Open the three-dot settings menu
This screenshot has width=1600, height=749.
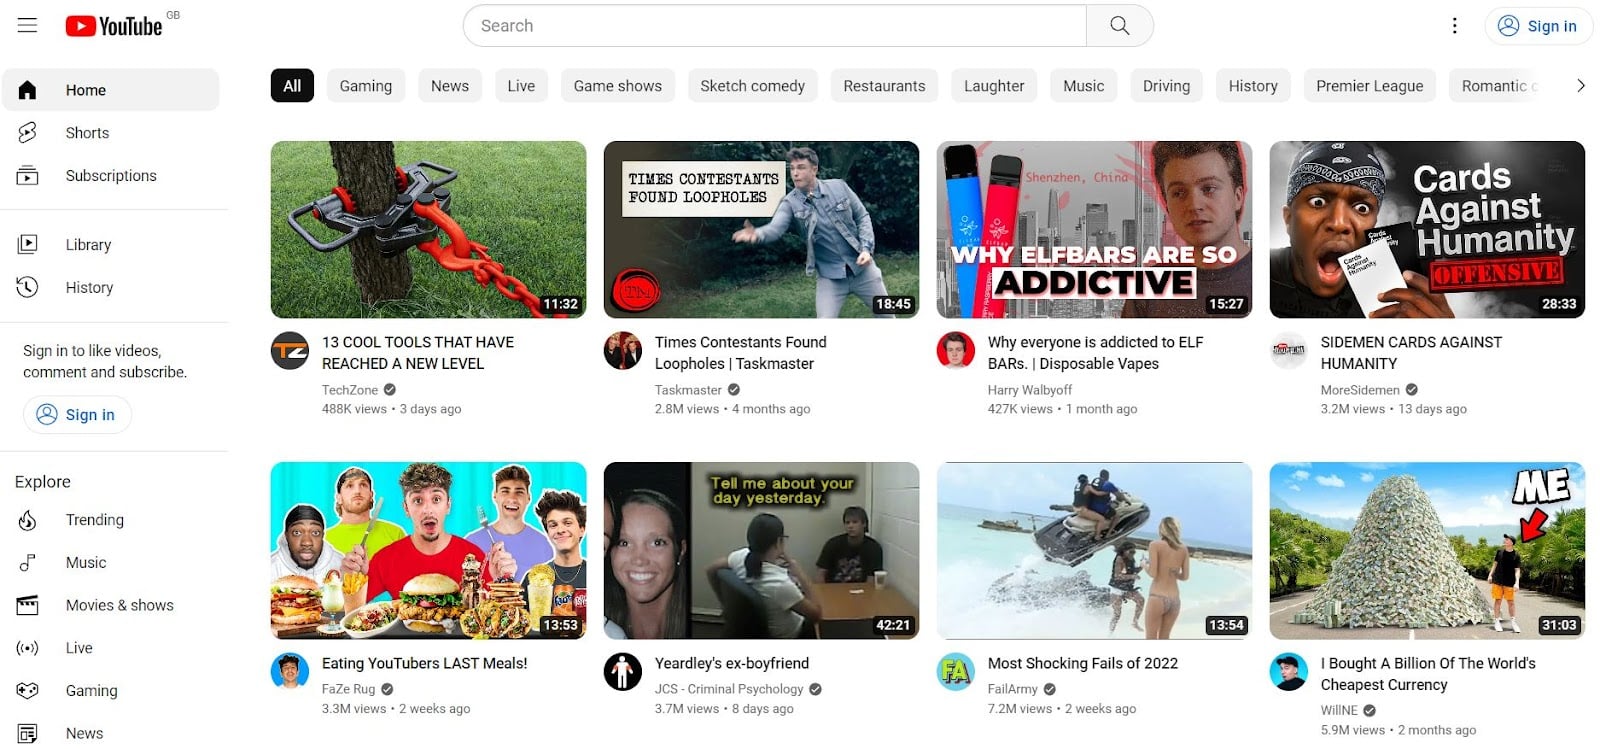click(x=1454, y=26)
